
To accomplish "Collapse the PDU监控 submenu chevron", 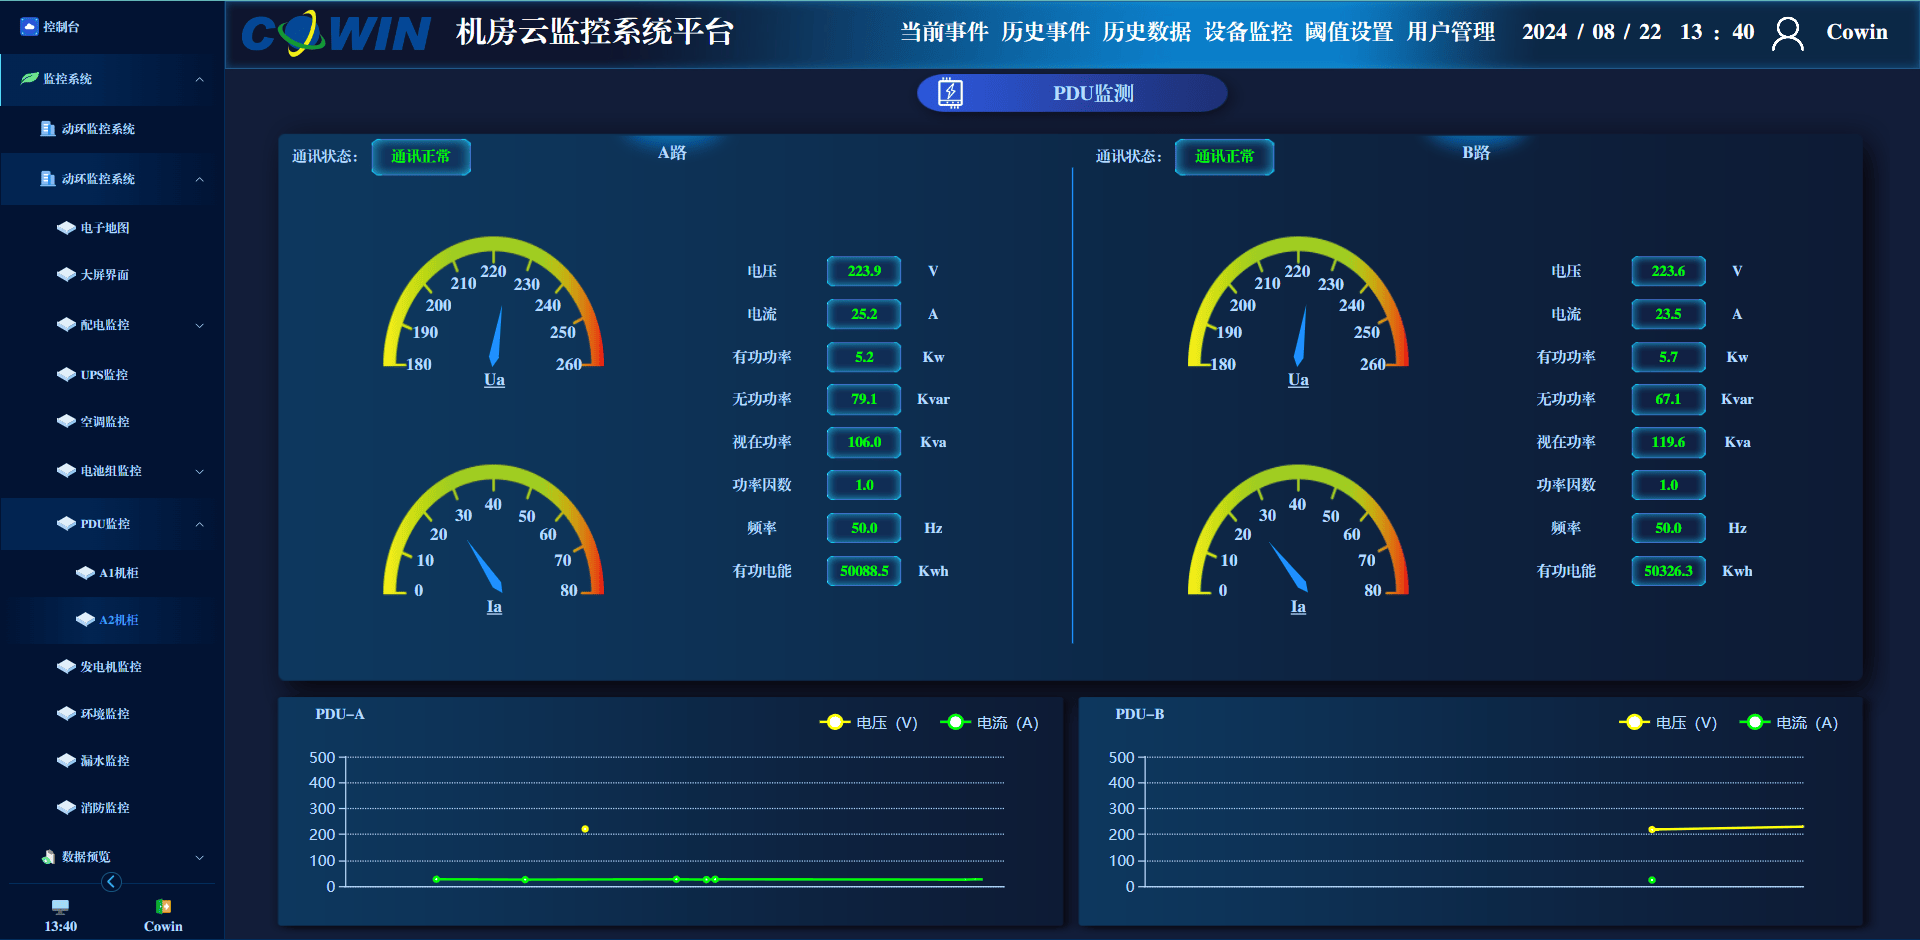I will [x=200, y=524].
